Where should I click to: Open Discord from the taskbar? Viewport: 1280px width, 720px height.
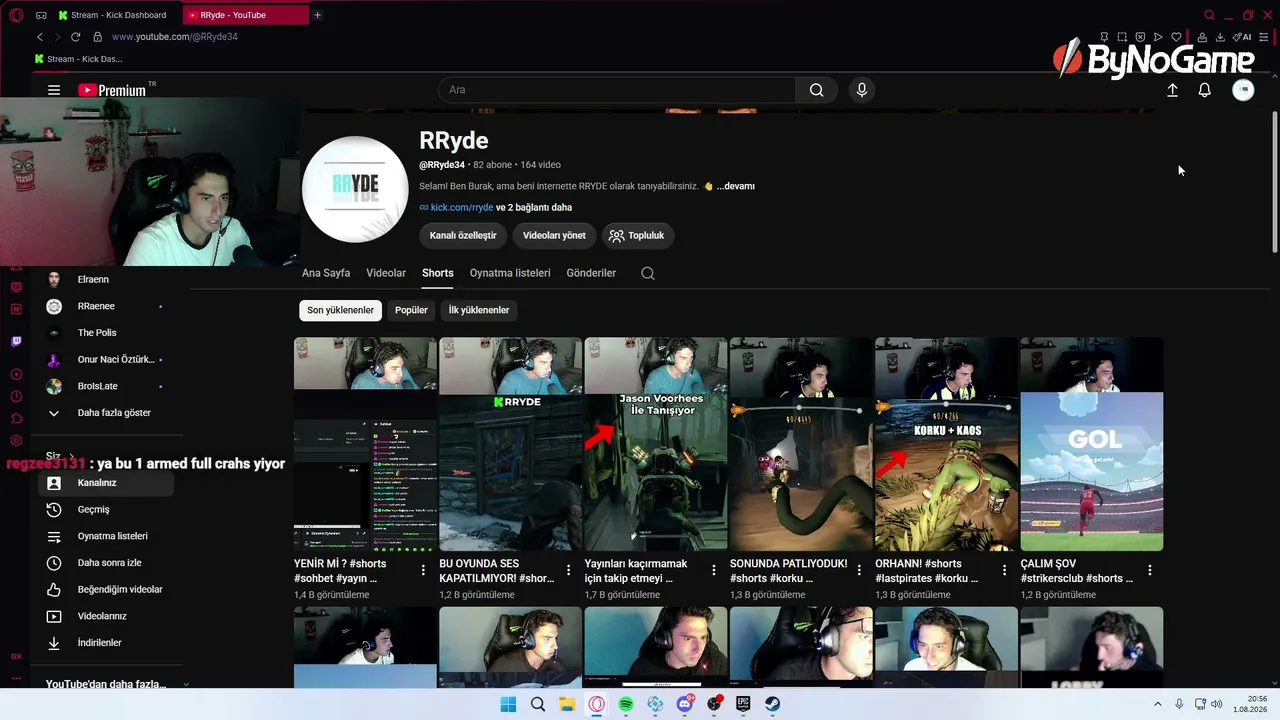click(x=685, y=704)
